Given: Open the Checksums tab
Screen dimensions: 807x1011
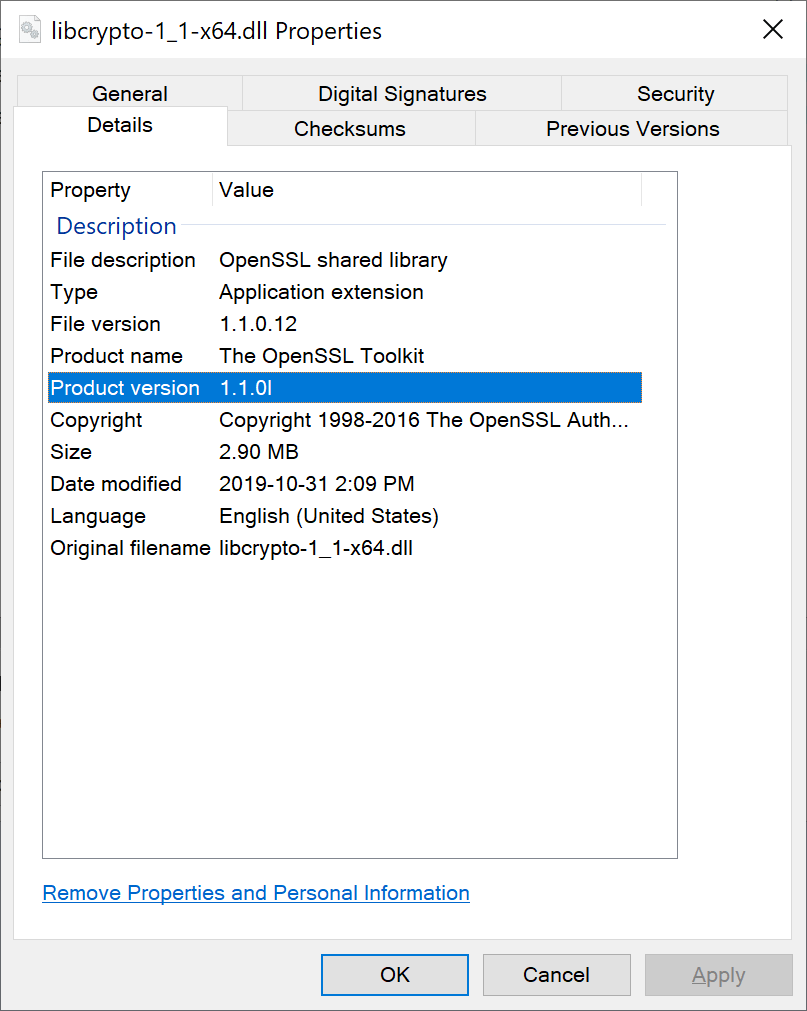Looking at the screenshot, I should [x=350, y=129].
